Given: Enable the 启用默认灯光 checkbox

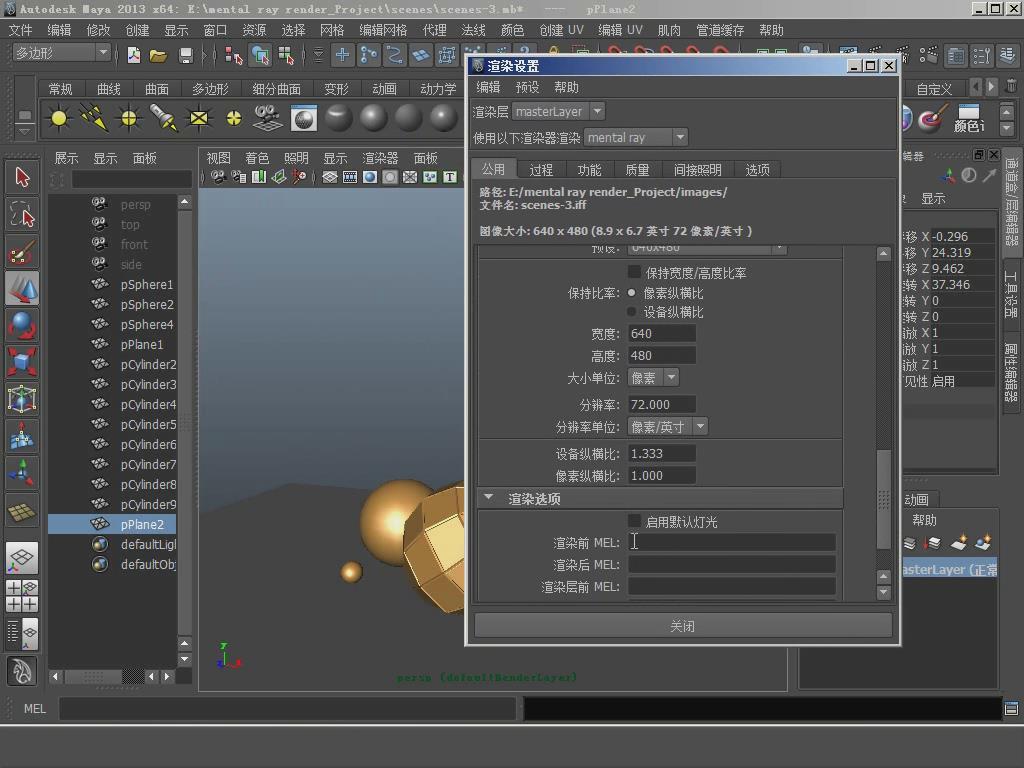Looking at the screenshot, I should [633, 520].
